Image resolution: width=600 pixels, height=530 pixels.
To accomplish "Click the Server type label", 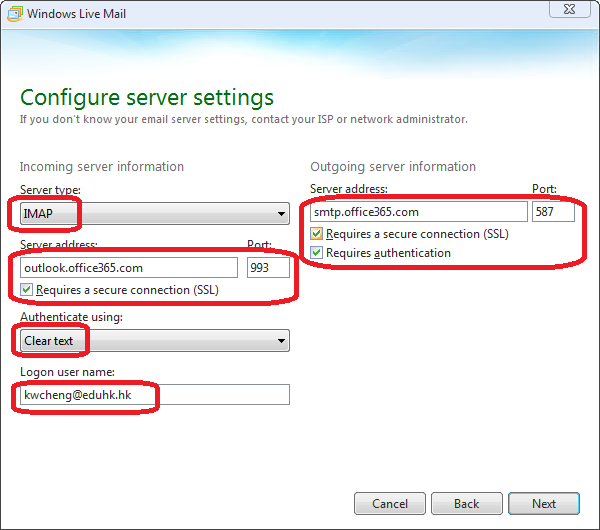I will [x=50, y=190].
